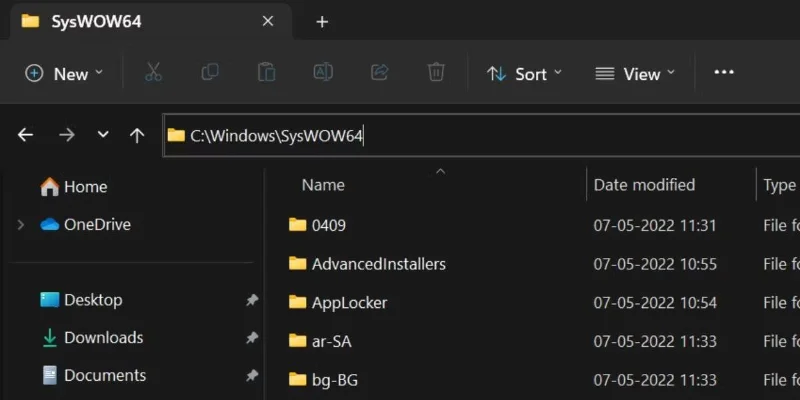This screenshot has height=400, width=800.
Task: Click the address bar path field
Action: click(x=481, y=135)
